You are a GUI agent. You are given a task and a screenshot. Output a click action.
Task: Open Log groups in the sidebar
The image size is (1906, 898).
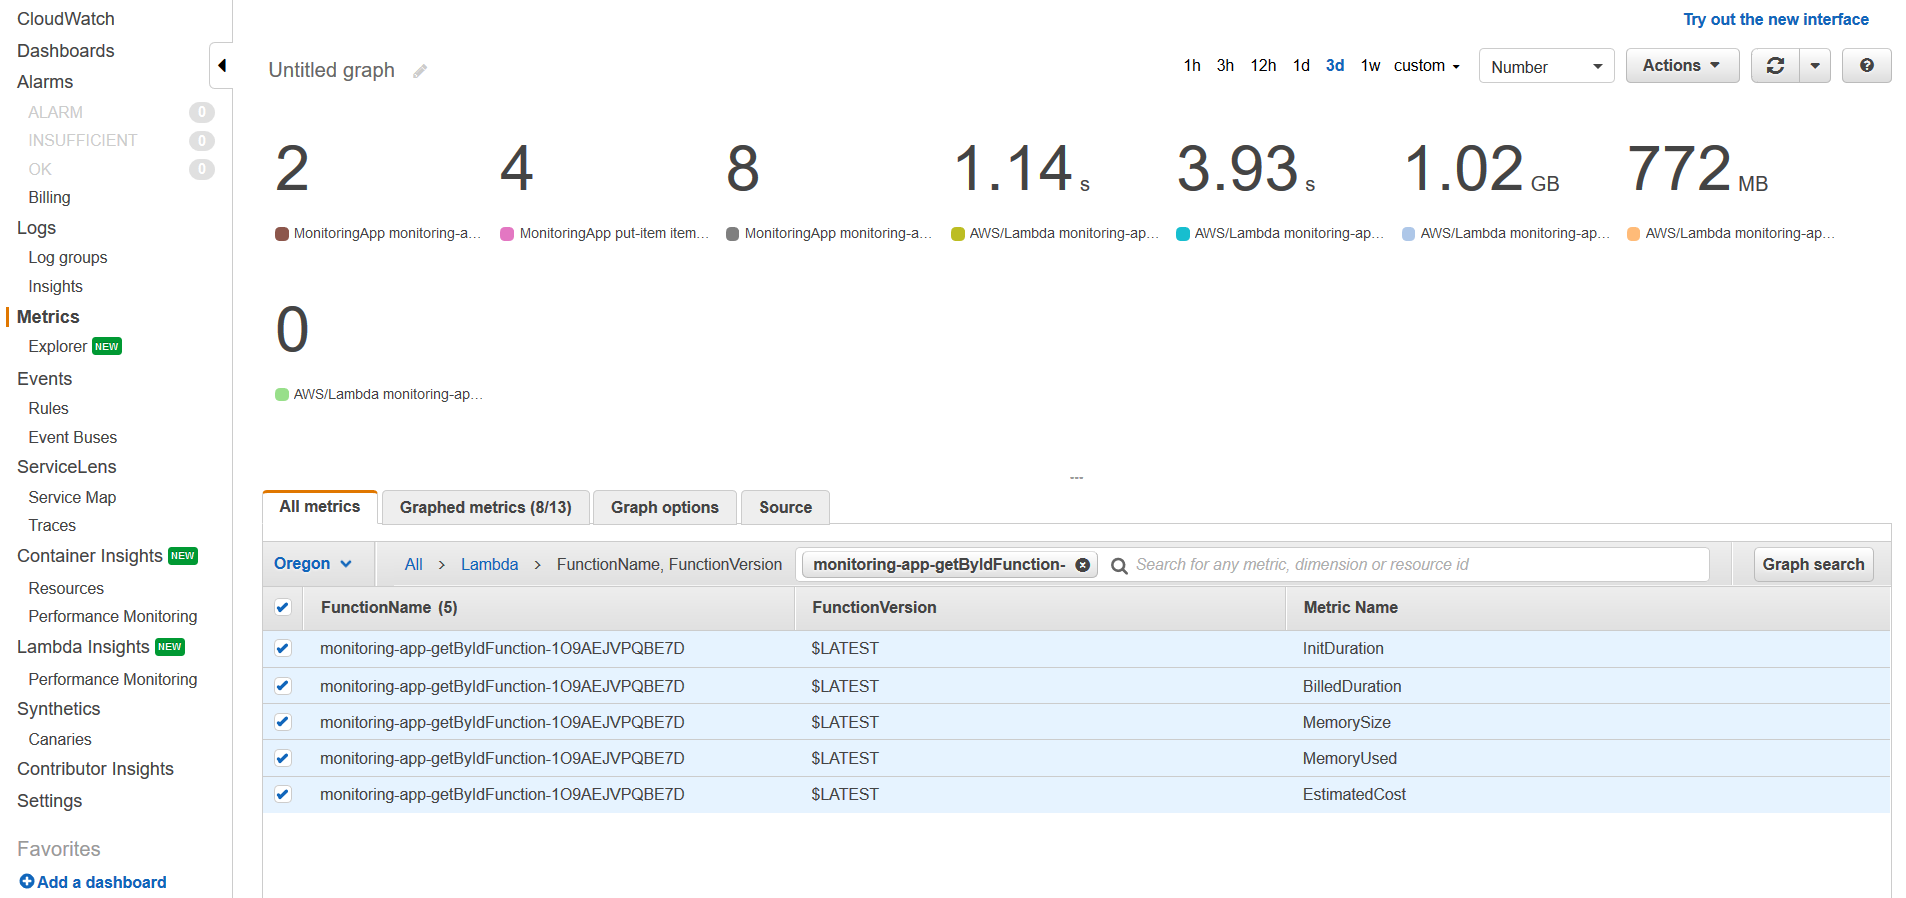coord(68,258)
